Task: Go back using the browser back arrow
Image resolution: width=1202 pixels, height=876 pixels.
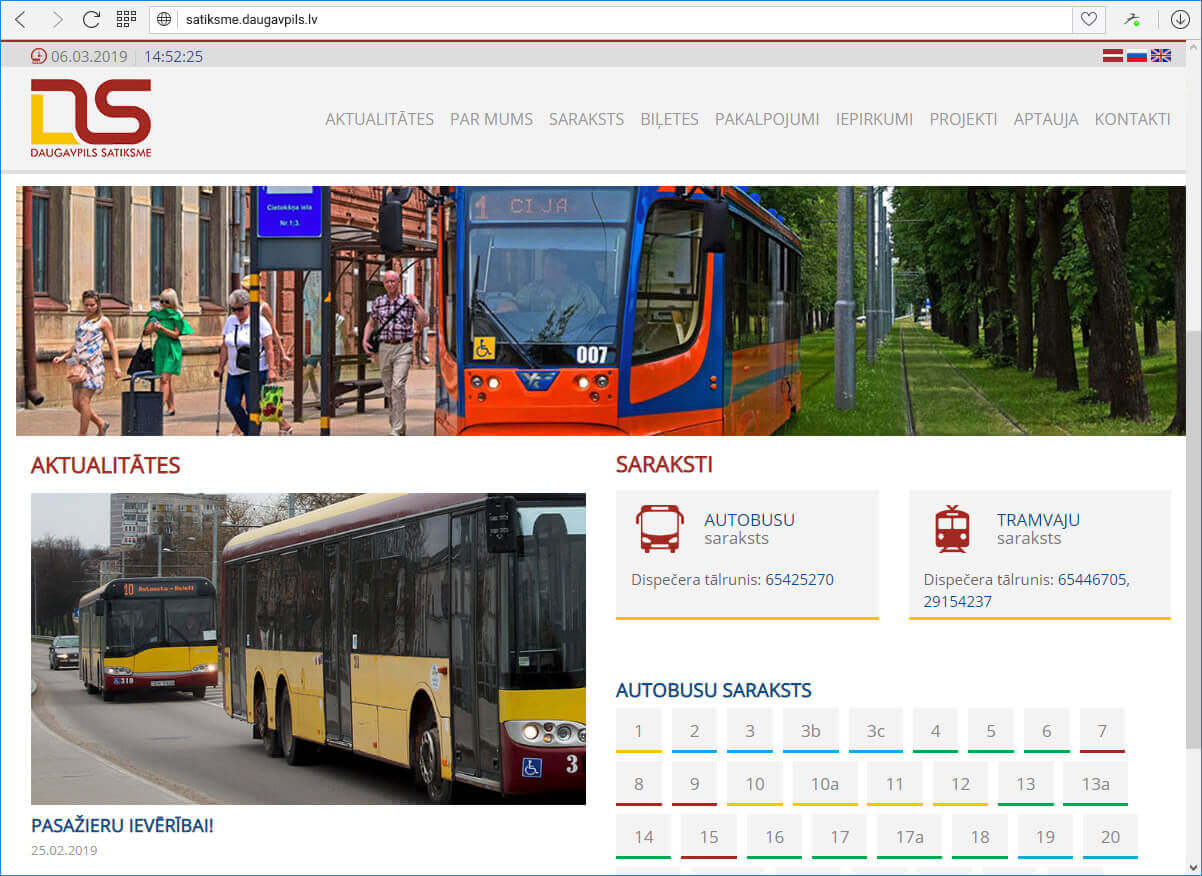Action: point(20,19)
